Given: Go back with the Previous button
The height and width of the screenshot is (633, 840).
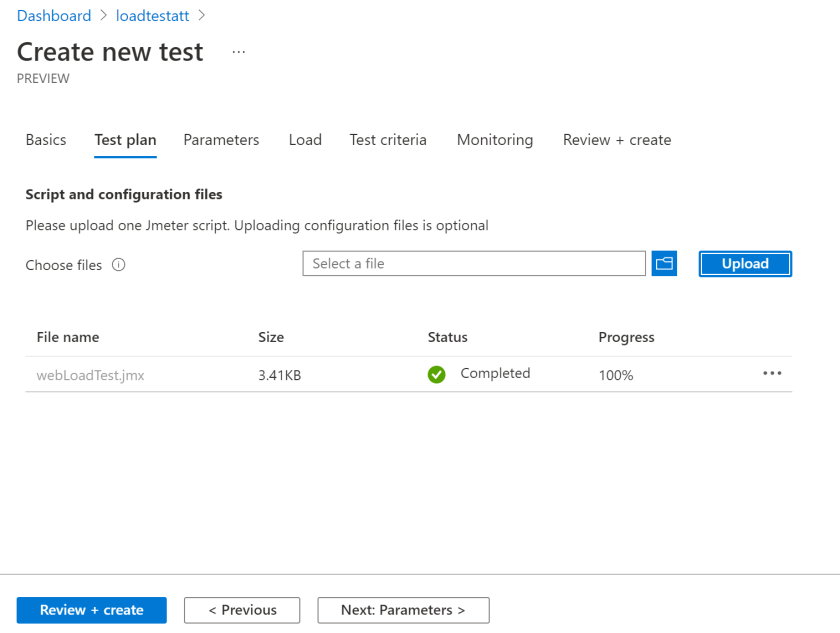Looking at the screenshot, I should (x=242, y=610).
